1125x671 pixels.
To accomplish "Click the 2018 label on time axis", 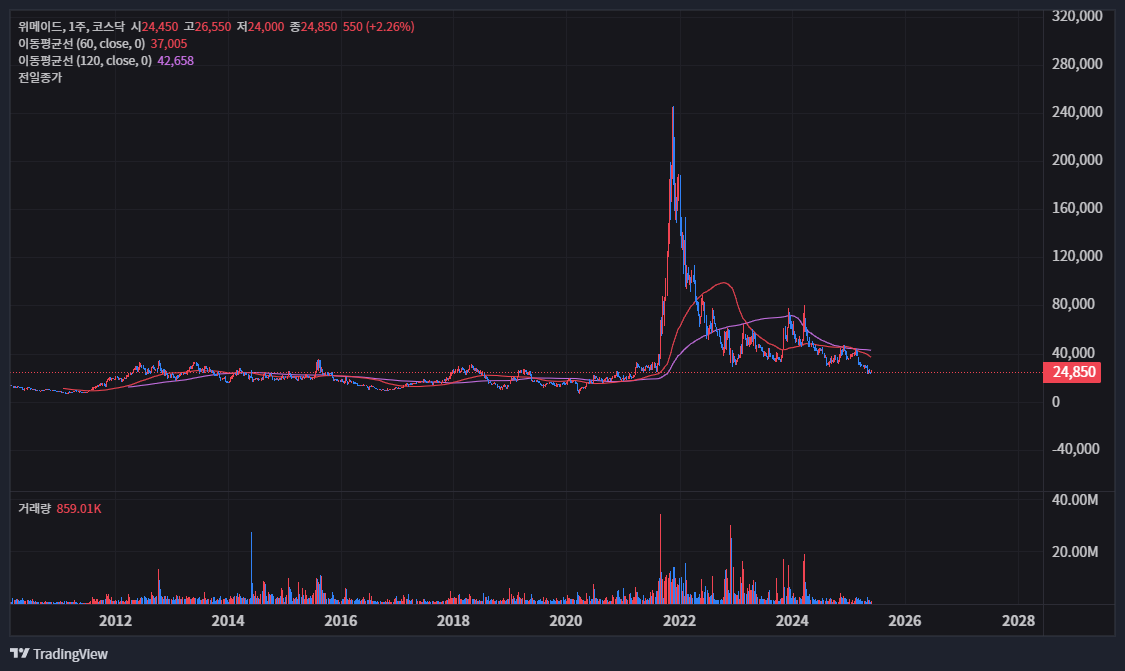I will [453, 621].
